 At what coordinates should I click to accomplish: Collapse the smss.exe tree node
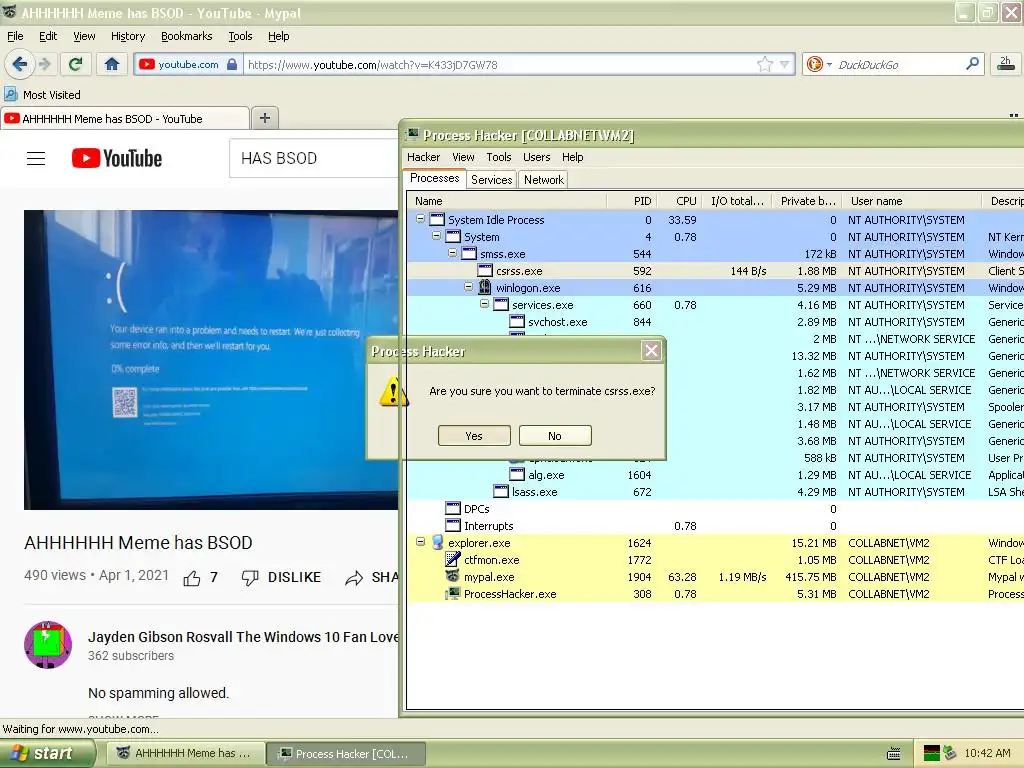[453, 253]
